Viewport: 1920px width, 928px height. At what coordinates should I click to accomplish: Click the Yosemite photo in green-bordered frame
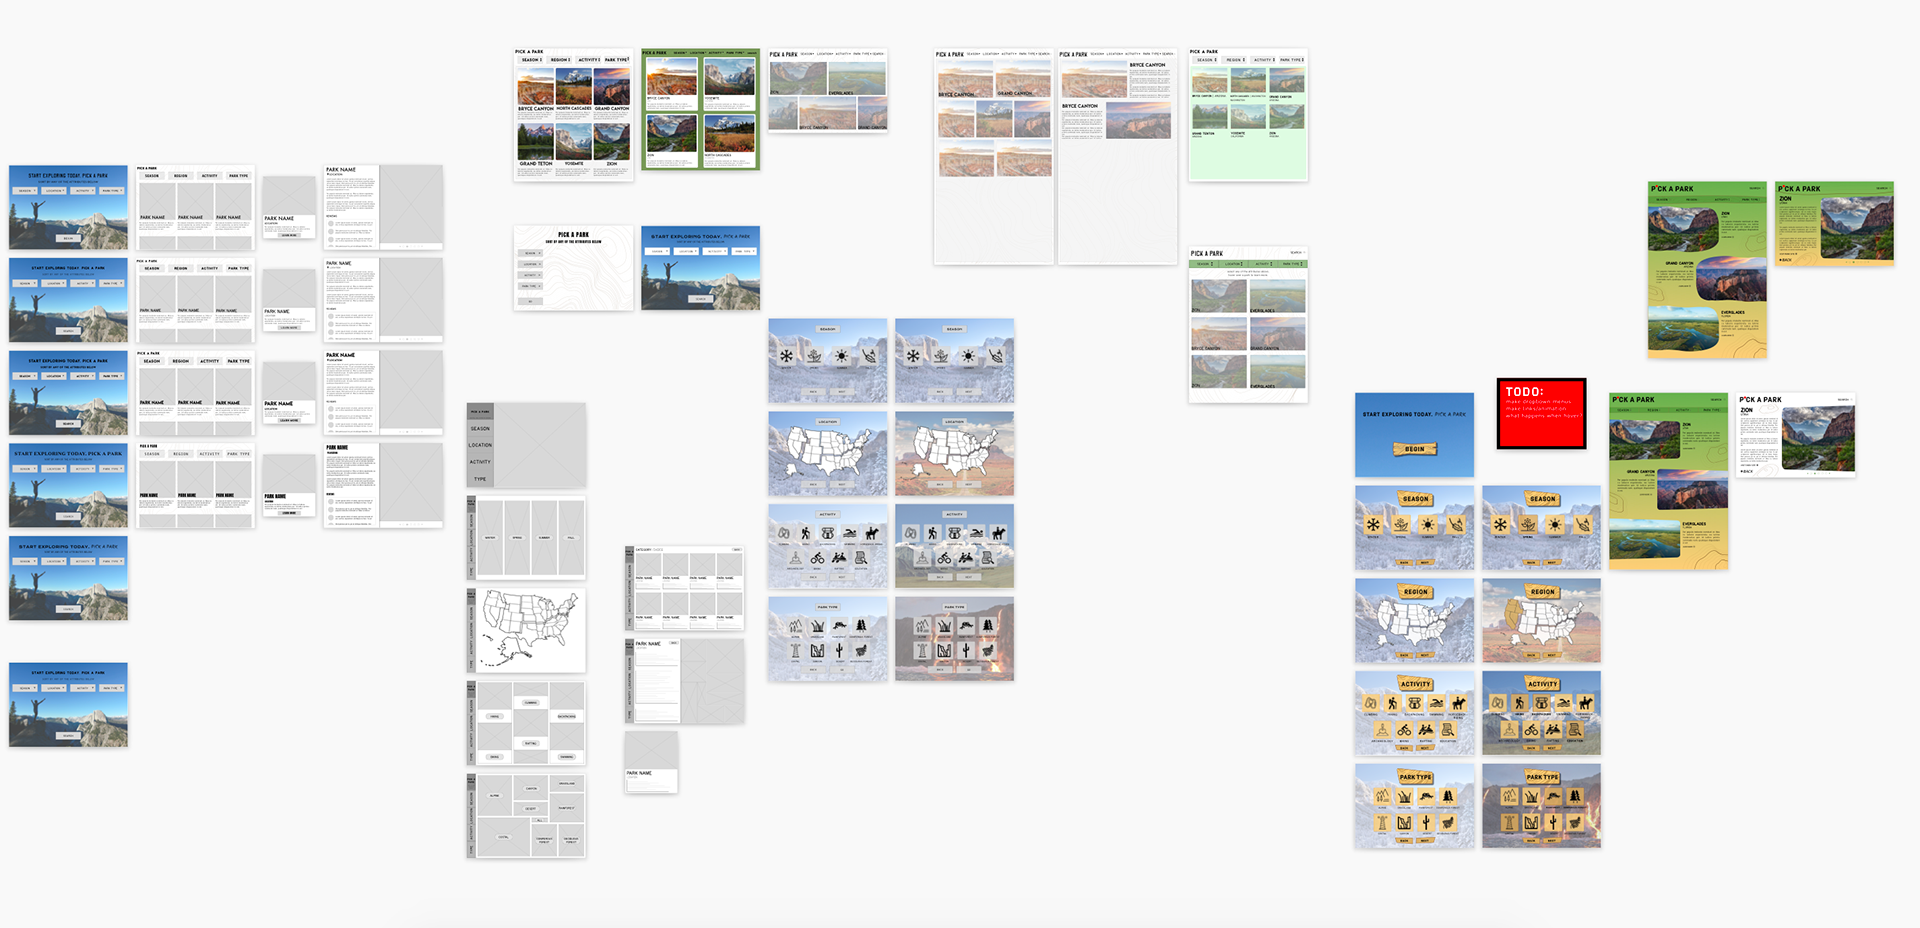pyautogui.click(x=729, y=77)
